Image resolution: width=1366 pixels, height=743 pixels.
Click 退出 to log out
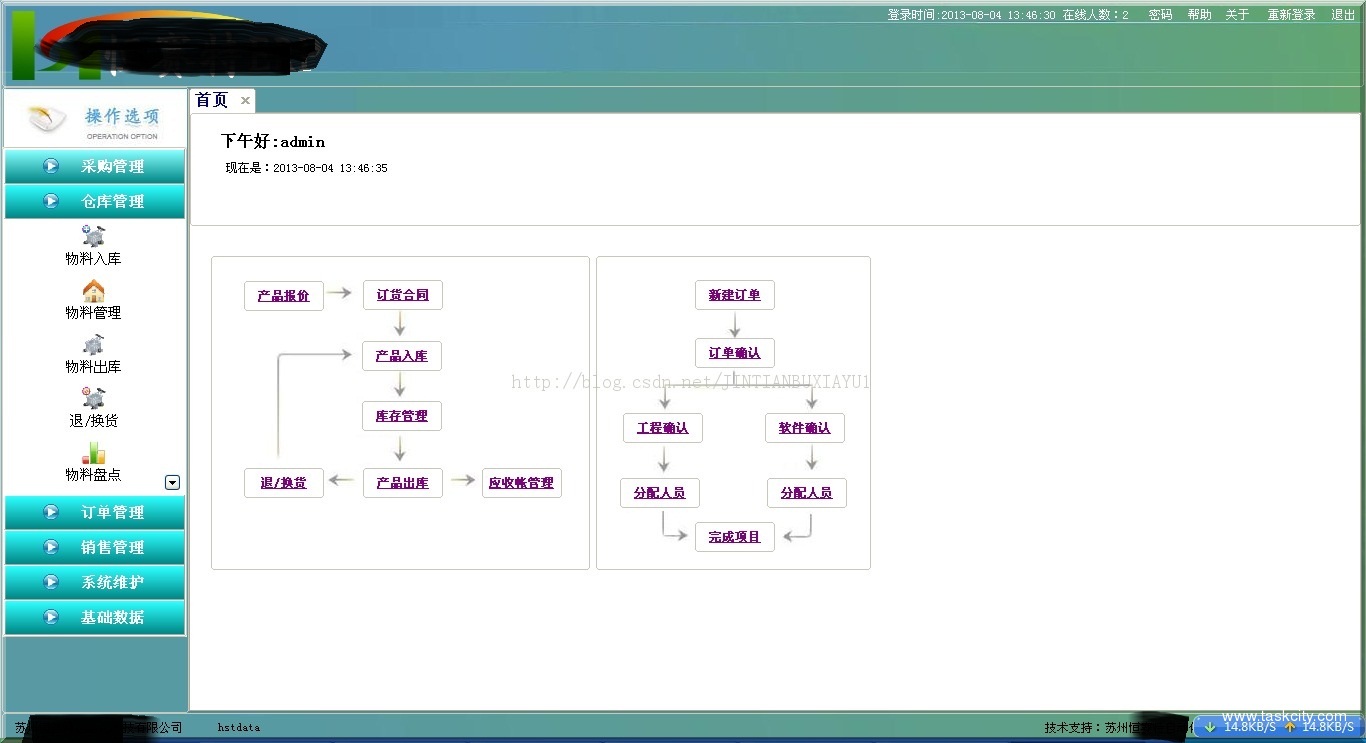tap(1343, 15)
